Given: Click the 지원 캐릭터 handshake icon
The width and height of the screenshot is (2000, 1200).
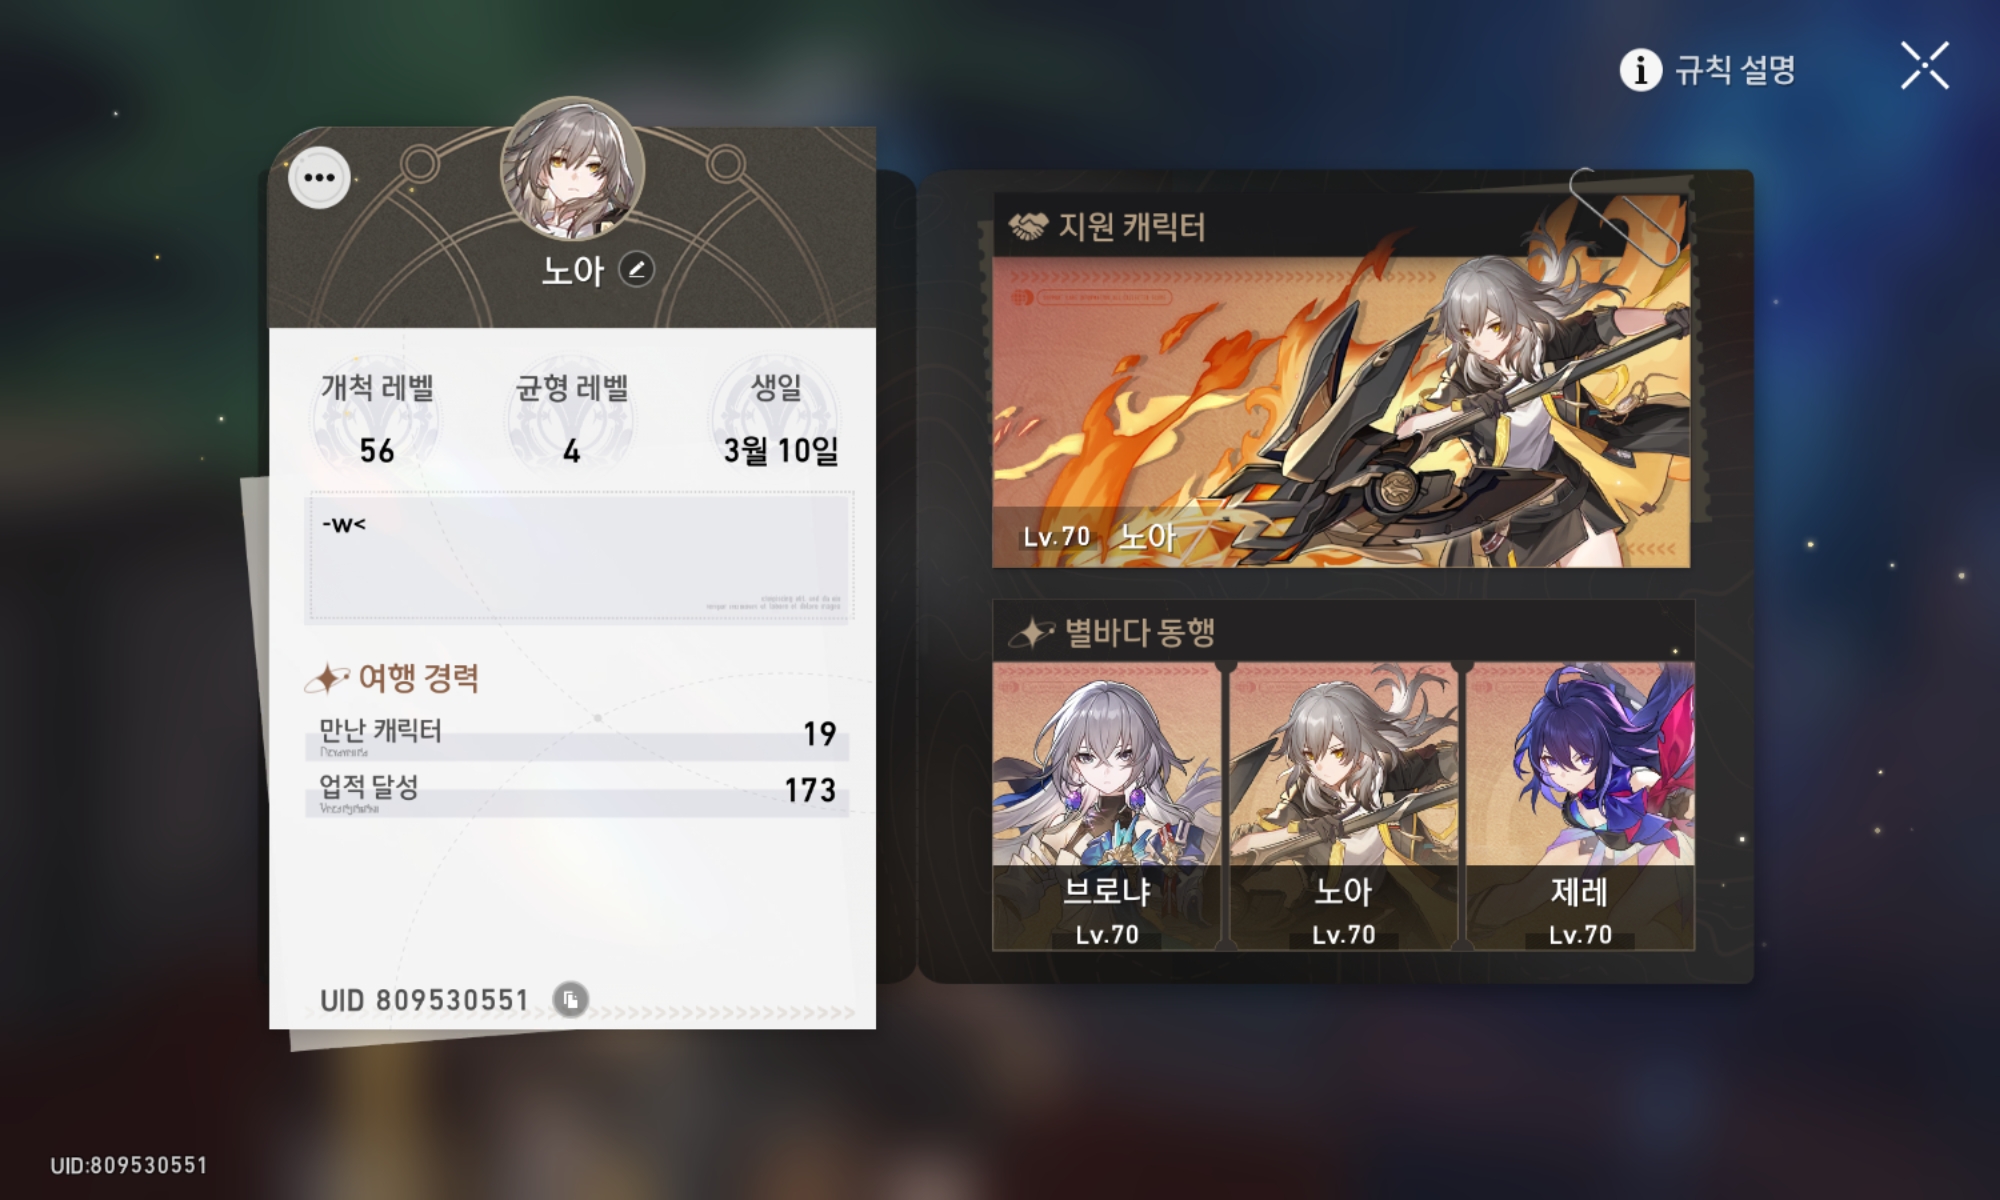Looking at the screenshot, I should pyautogui.click(x=1028, y=227).
